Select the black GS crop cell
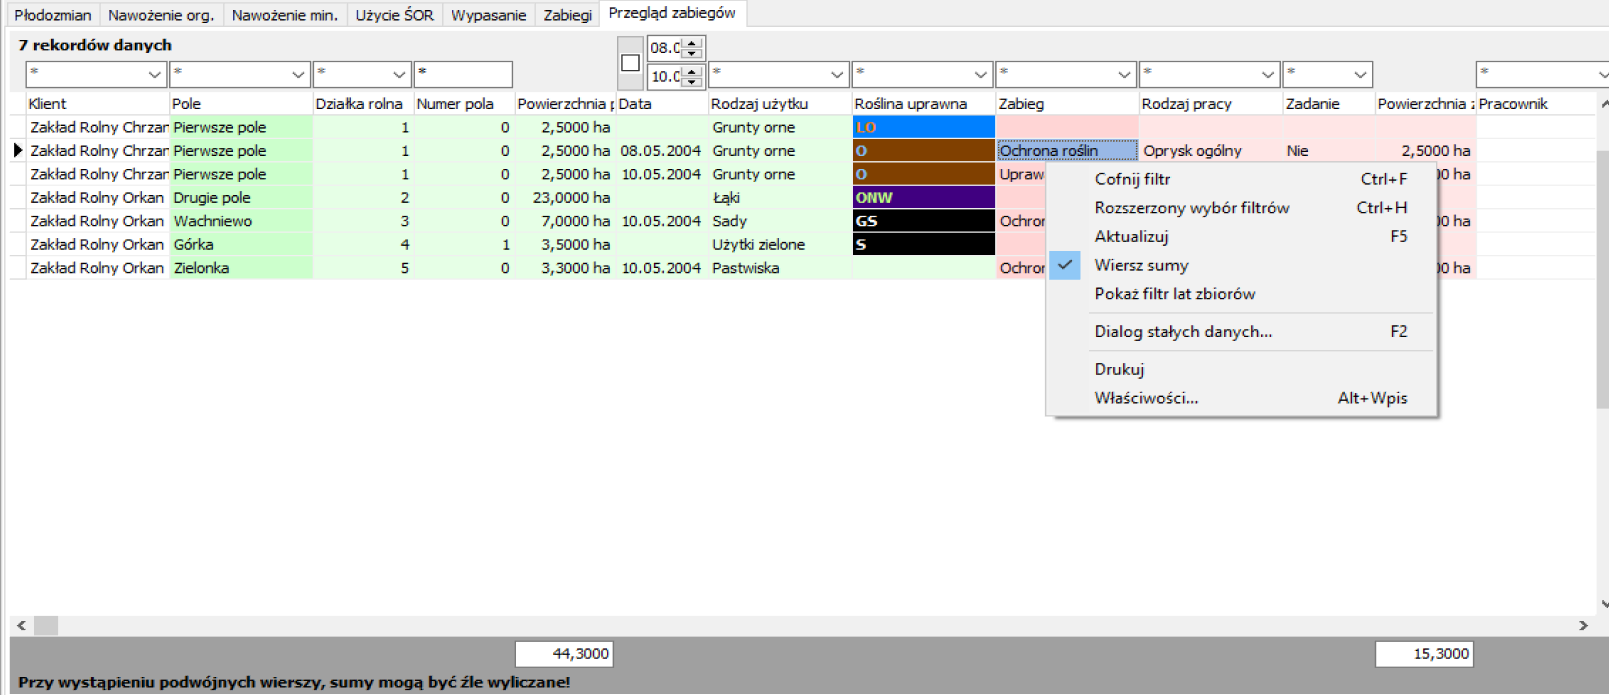Screen dimensions: 1609x695 coord(923,221)
